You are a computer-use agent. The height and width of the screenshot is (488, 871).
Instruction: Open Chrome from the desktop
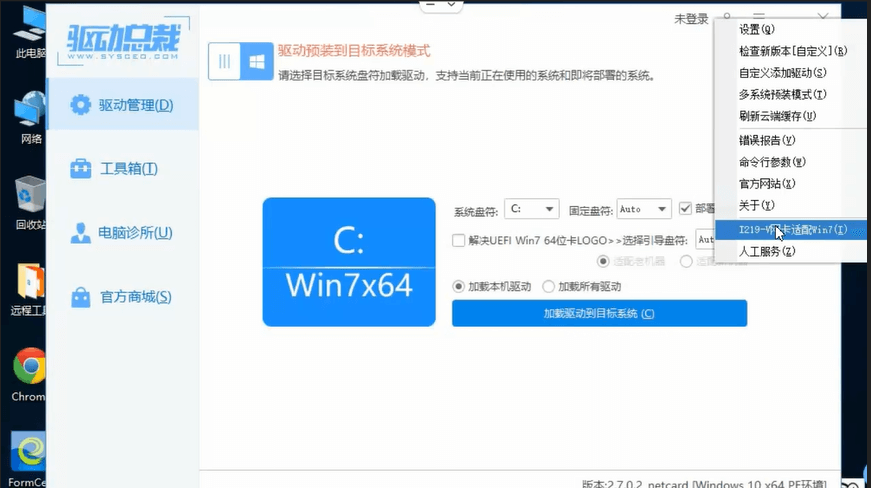pyautogui.click(x=29, y=374)
